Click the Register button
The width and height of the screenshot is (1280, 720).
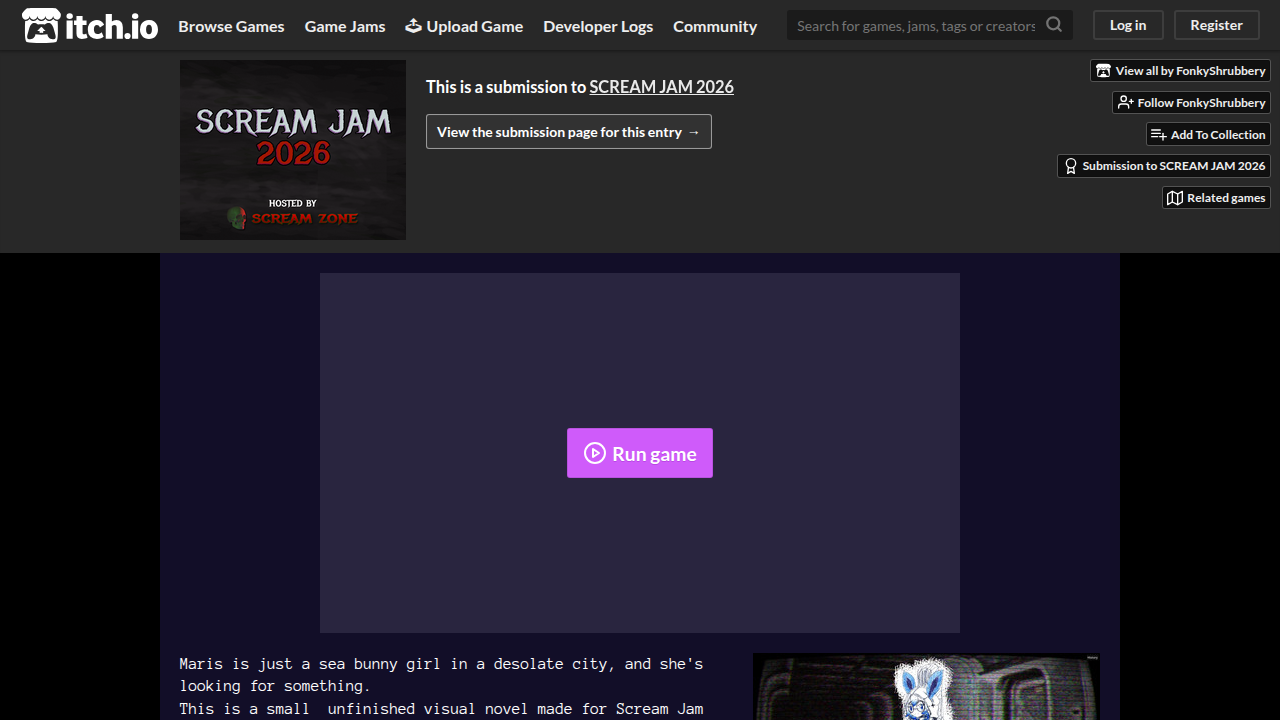pos(1216,25)
